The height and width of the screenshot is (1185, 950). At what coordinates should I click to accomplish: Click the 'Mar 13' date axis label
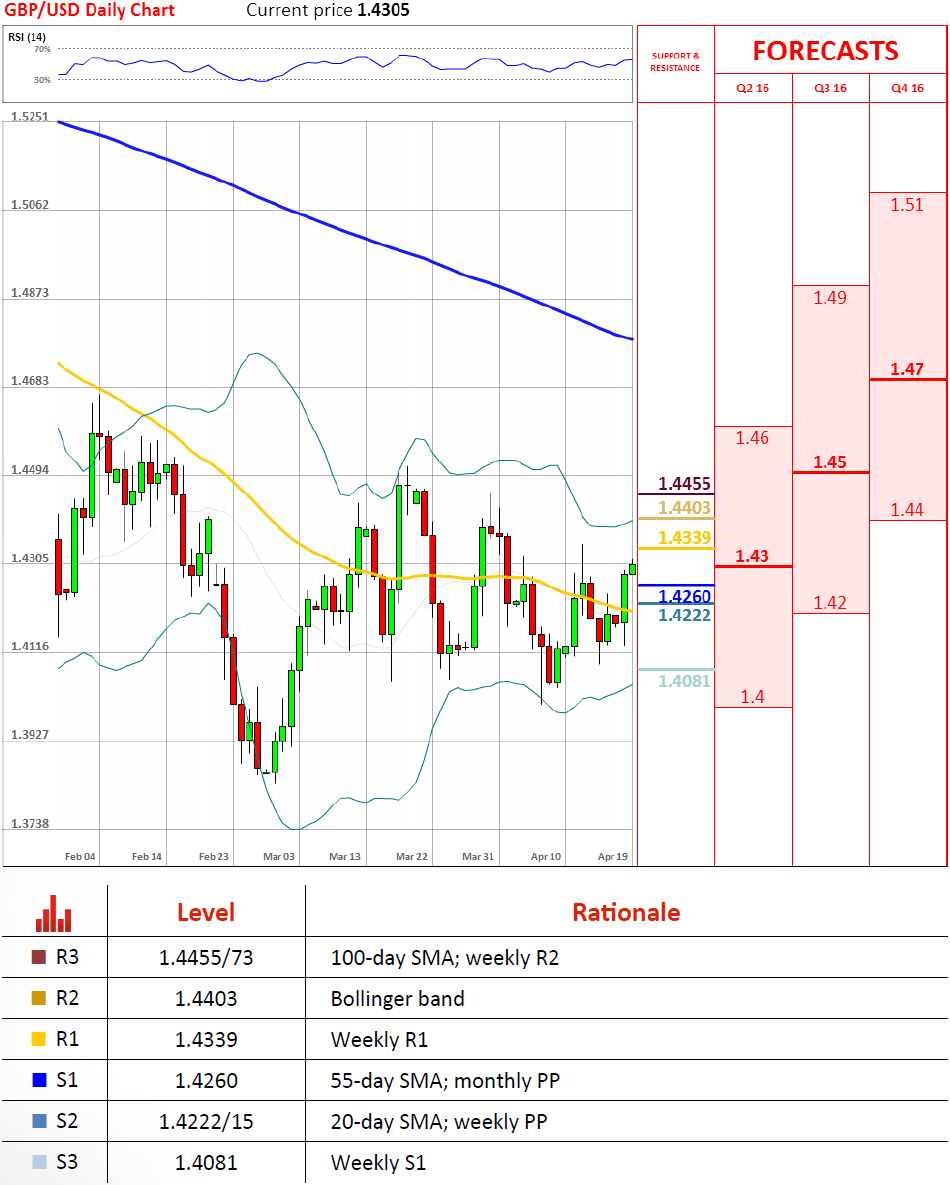click(345, 856)
